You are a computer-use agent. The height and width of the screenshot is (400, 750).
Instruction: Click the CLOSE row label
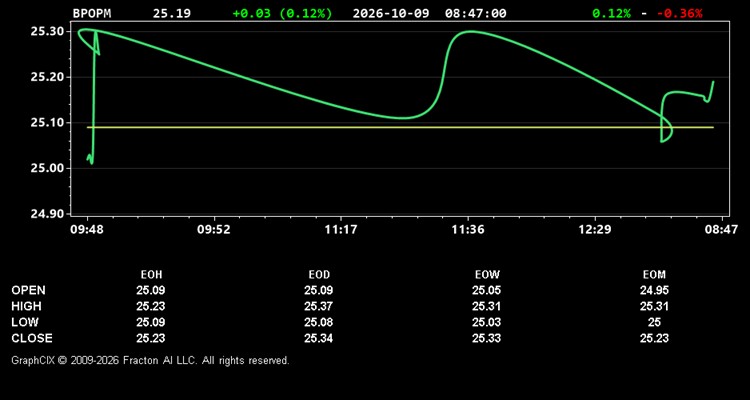(32, 338)
